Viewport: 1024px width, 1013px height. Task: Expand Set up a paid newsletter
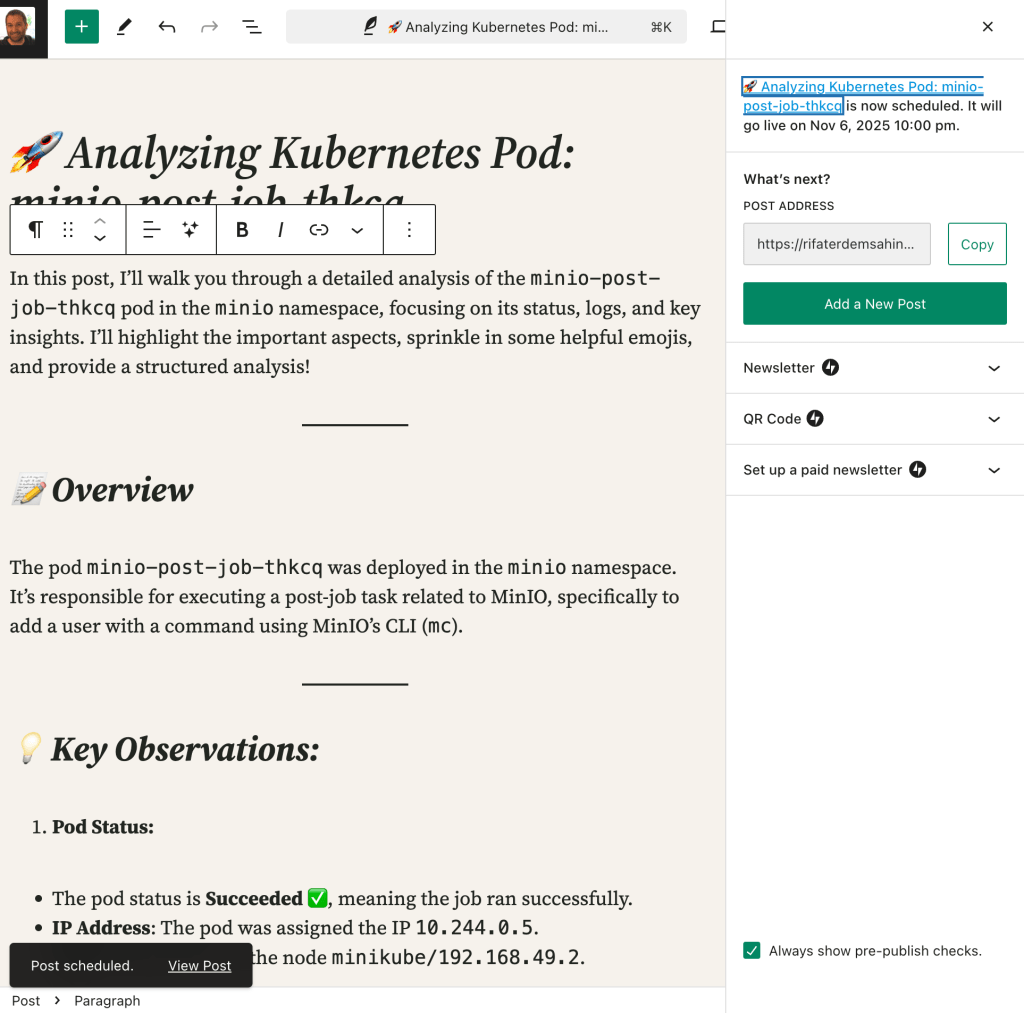click(874, 470)
